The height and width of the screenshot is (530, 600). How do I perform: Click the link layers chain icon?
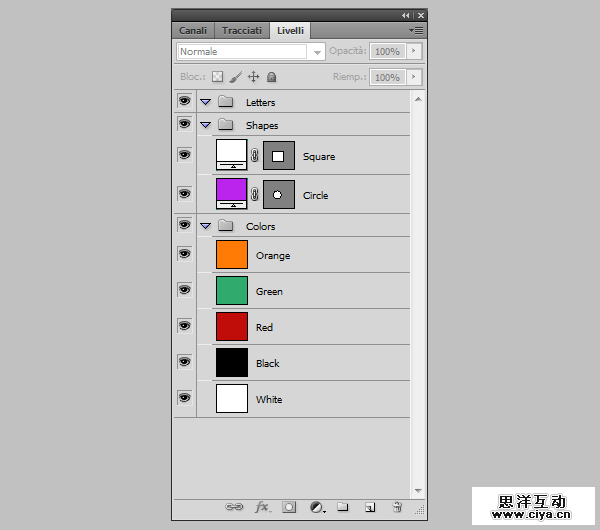click(x=234, y=507)
